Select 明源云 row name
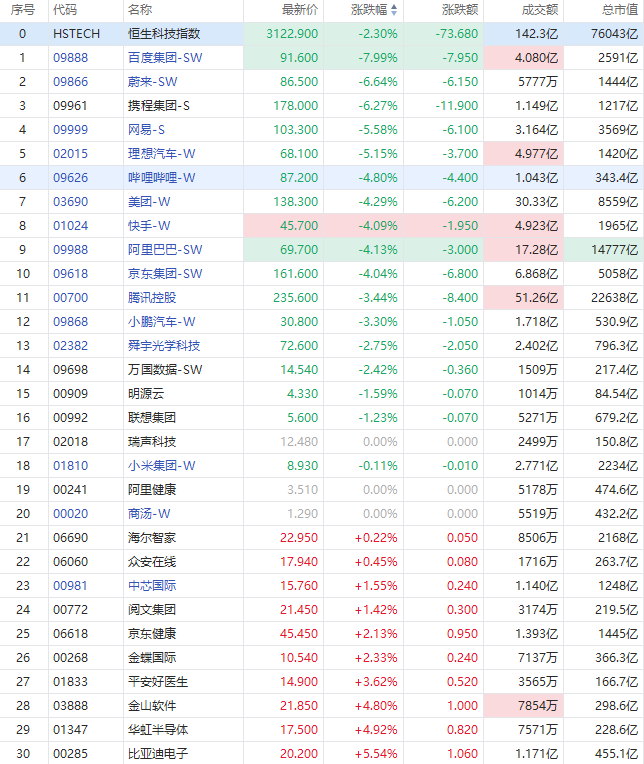Viewport: 644px width, 764px height. click(x=146, y=394)
